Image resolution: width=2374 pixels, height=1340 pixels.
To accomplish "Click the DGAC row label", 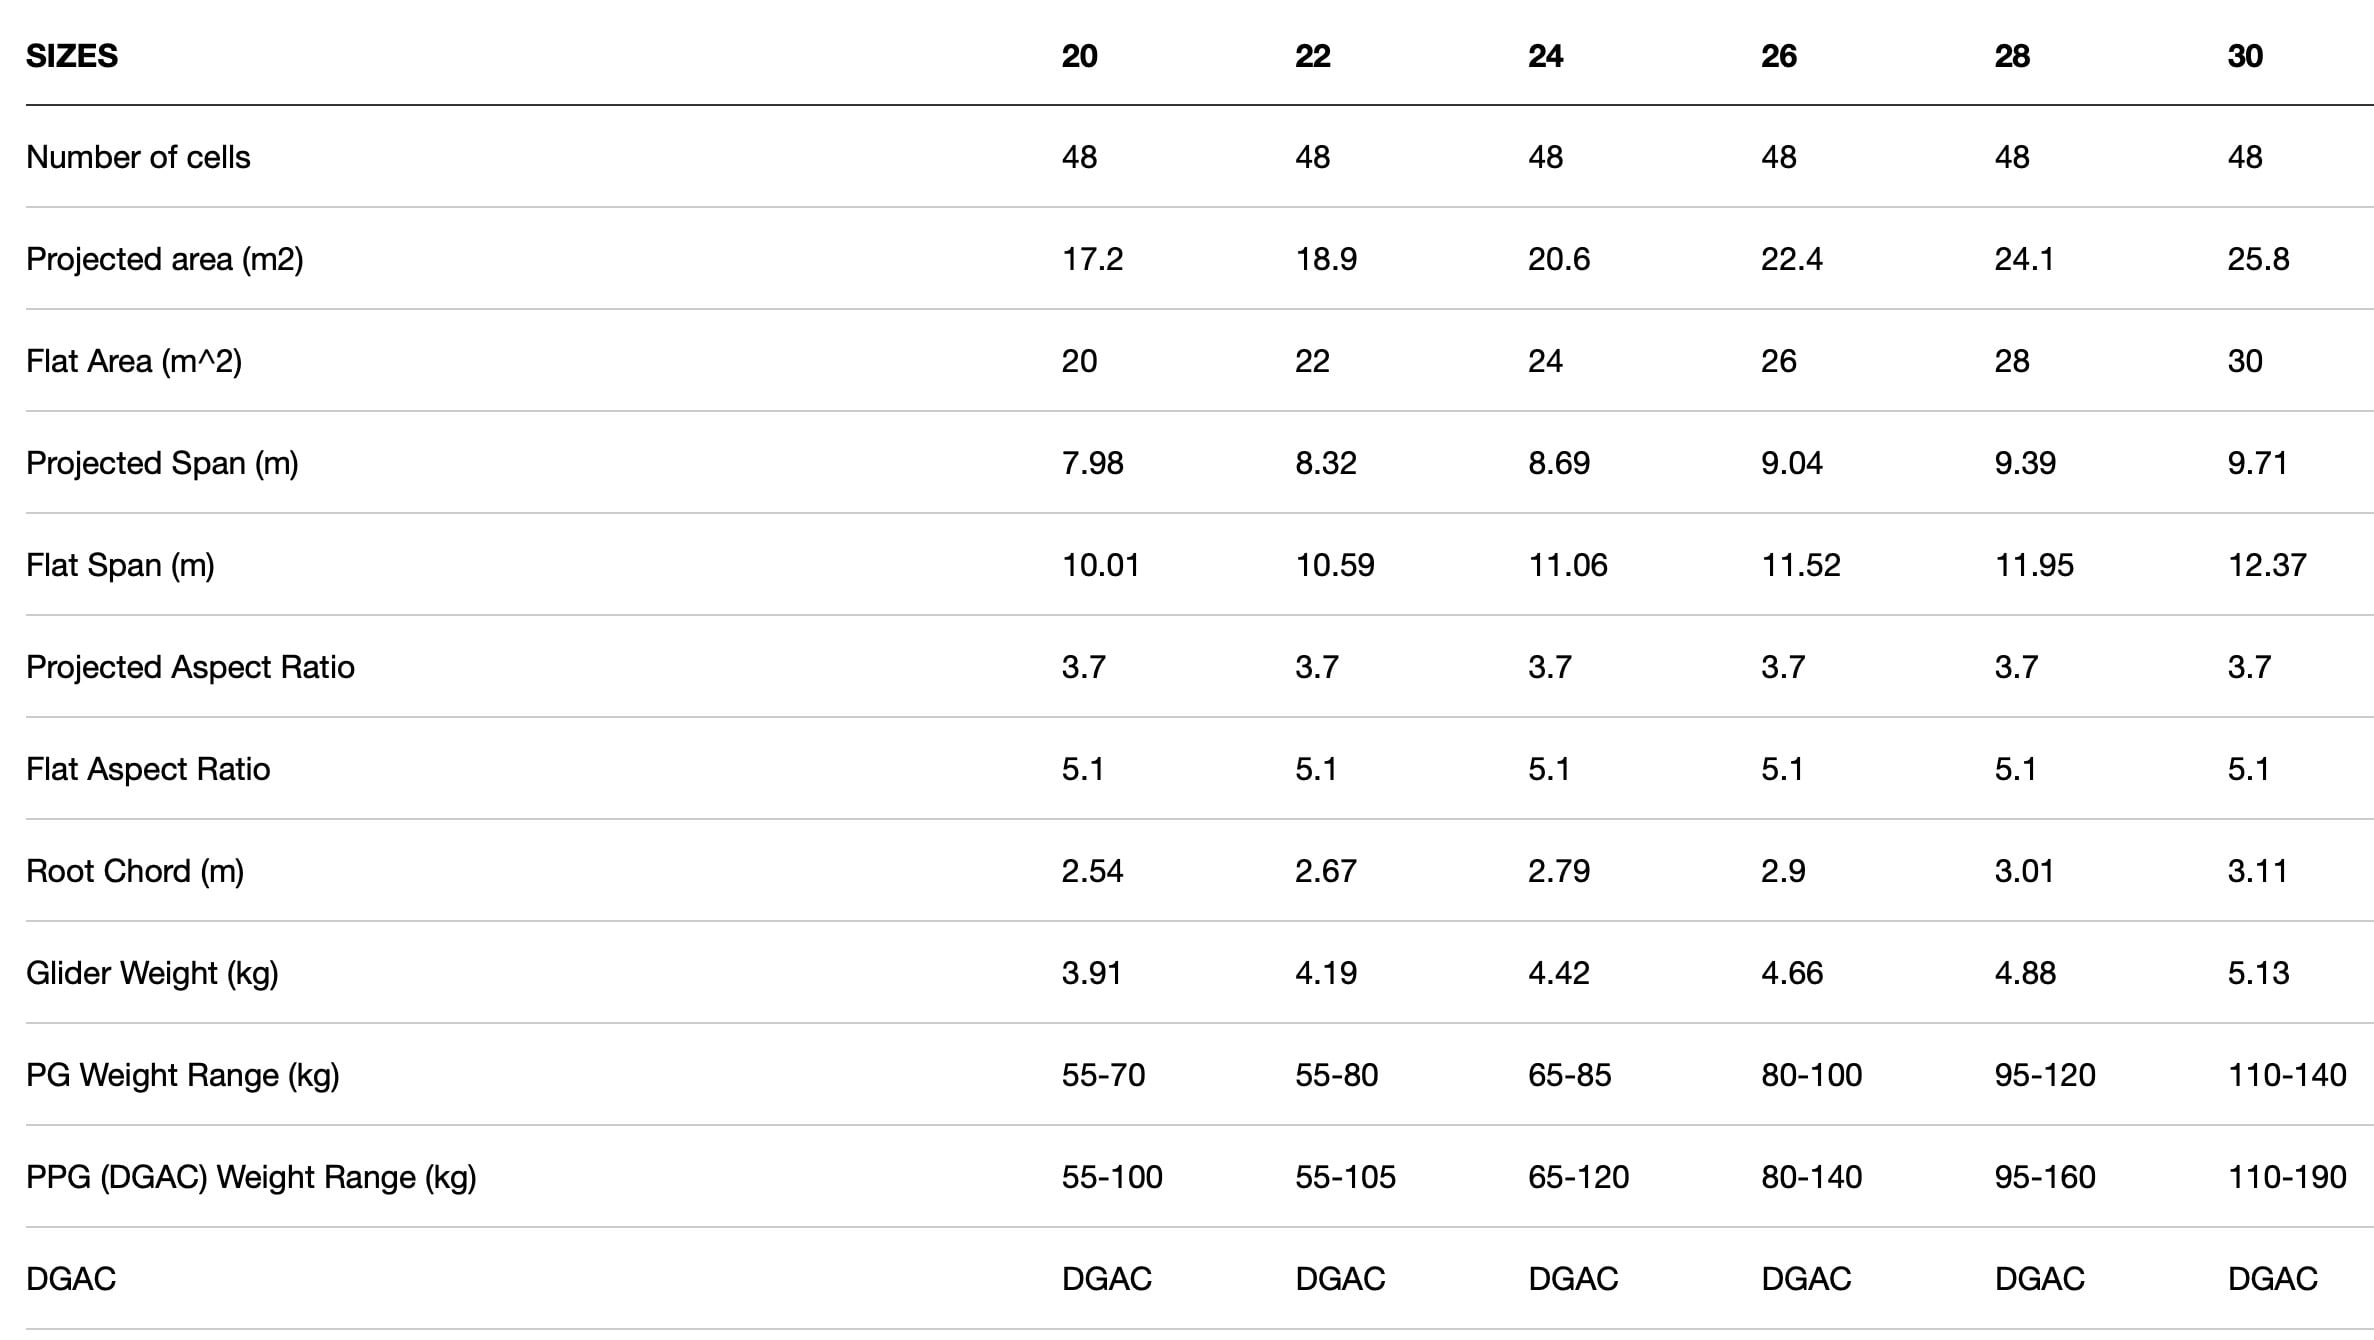I will 71,1279.
